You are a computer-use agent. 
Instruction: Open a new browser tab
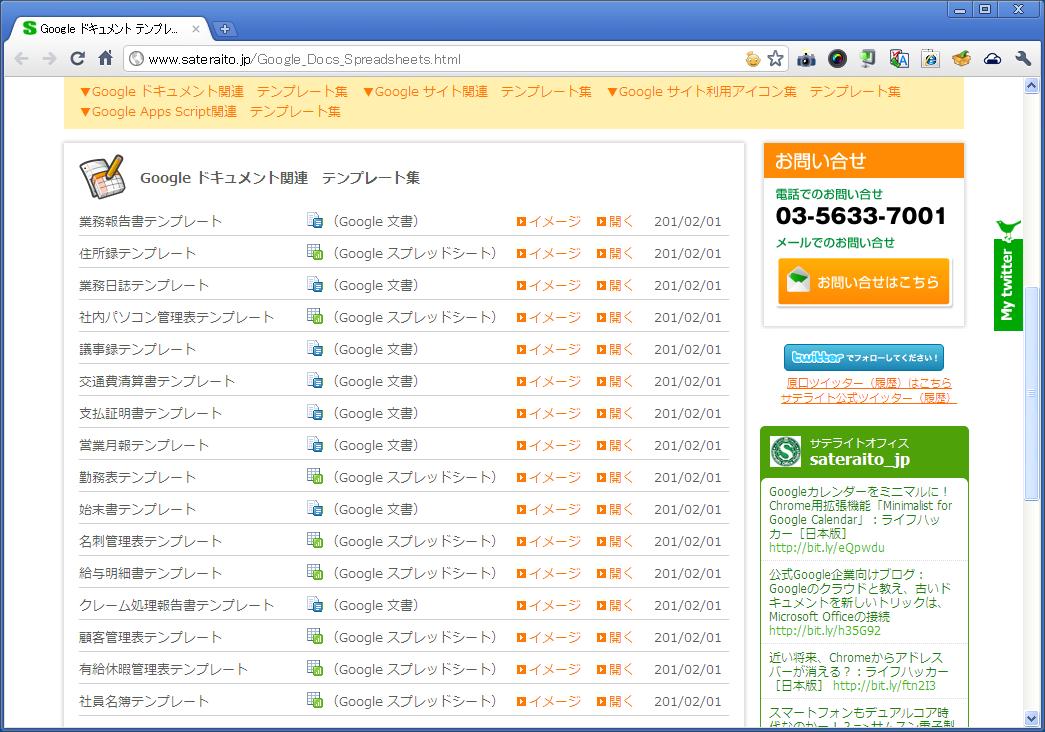pyautogui.click(x=225, y=29)
